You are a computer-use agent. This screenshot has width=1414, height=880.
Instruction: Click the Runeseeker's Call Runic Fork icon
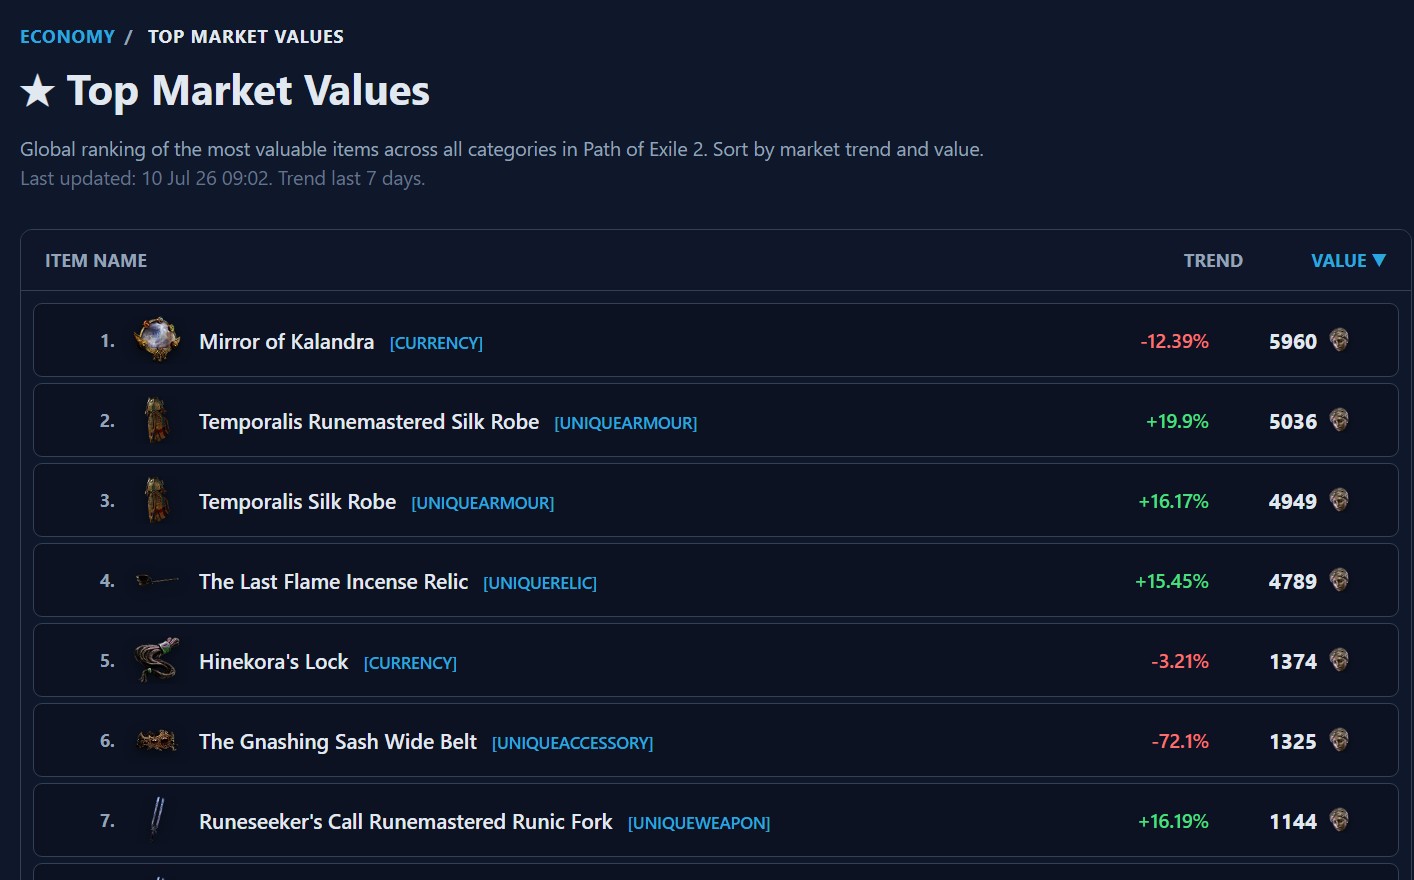157,819
